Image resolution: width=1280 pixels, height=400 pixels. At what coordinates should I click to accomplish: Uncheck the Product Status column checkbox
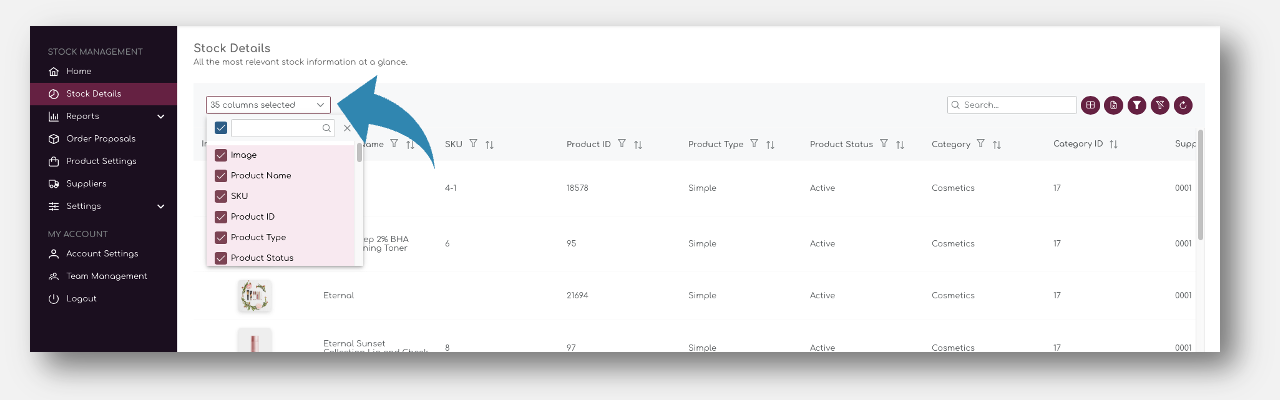221,258
